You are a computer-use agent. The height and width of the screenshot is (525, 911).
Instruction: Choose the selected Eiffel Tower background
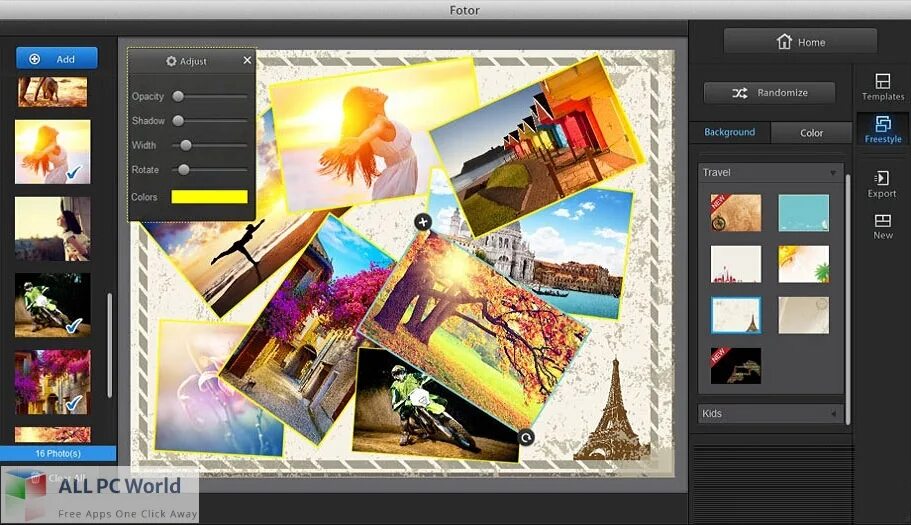(736, 315)
